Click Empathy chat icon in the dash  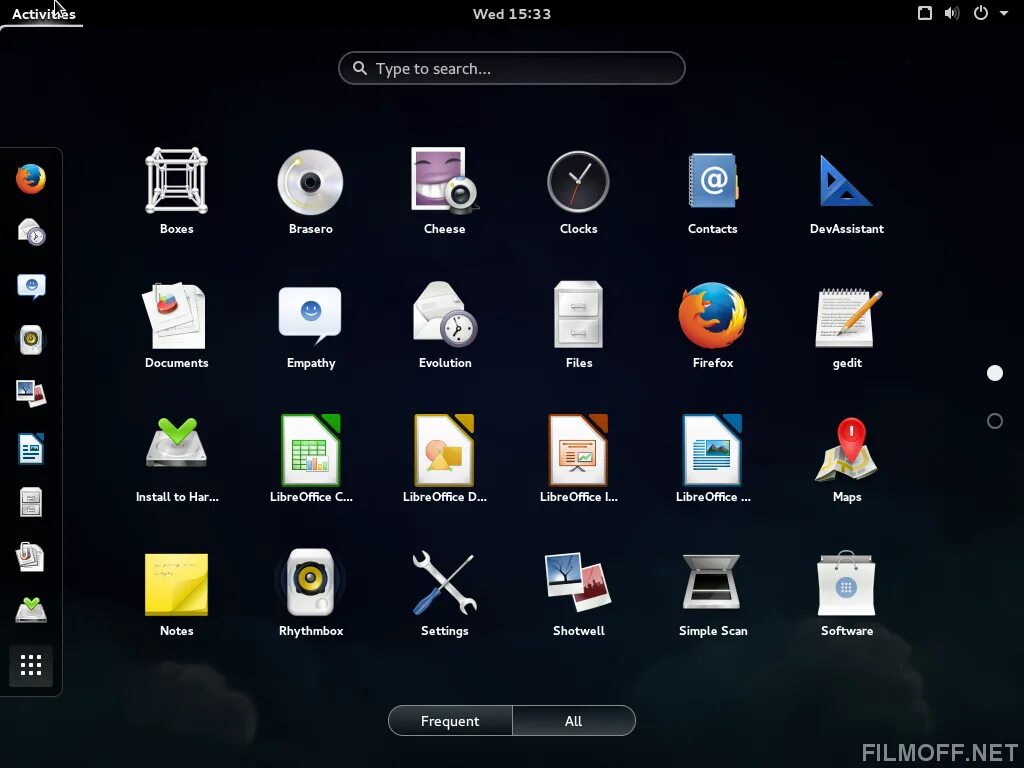pyautogui.click(x=31, y=286)
